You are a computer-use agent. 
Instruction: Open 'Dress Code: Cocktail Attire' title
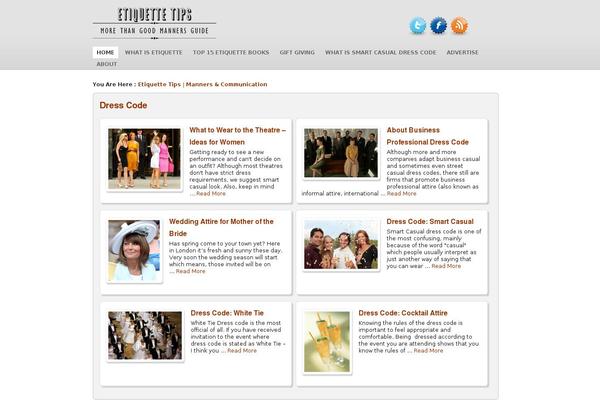click(x=403, y=313)
